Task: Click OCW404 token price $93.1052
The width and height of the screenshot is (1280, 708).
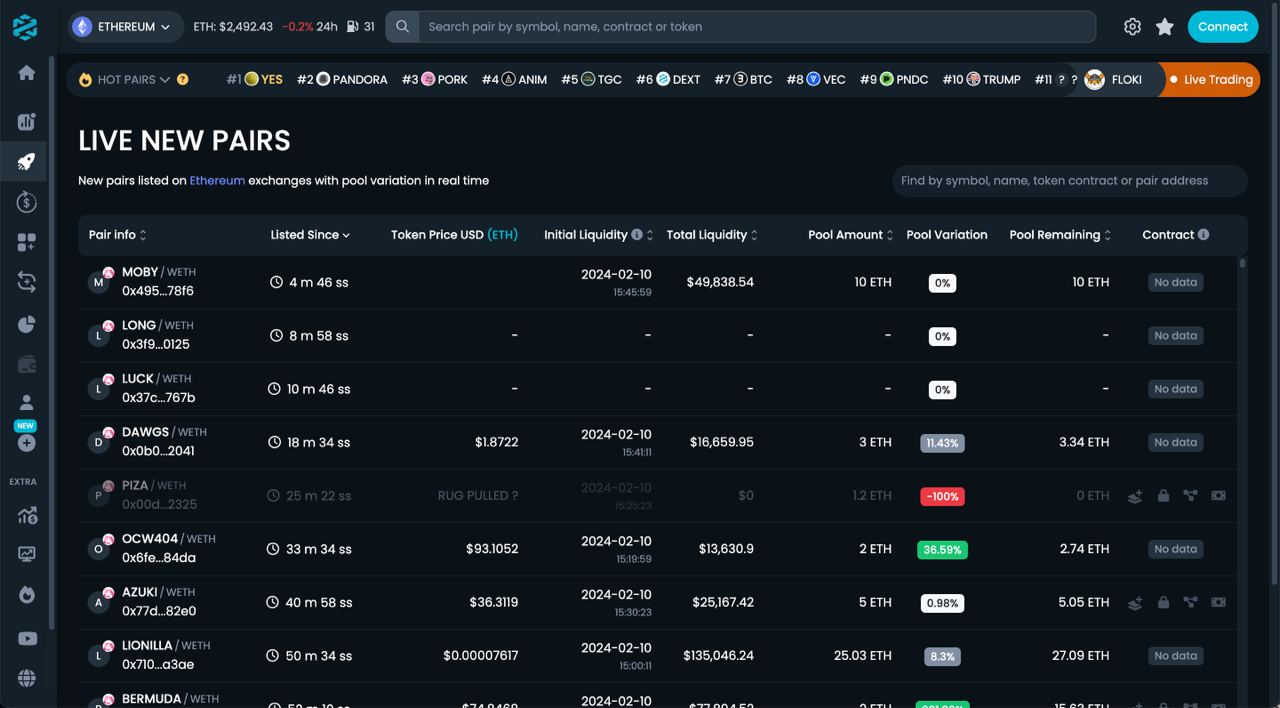Action: pos(492,549)
